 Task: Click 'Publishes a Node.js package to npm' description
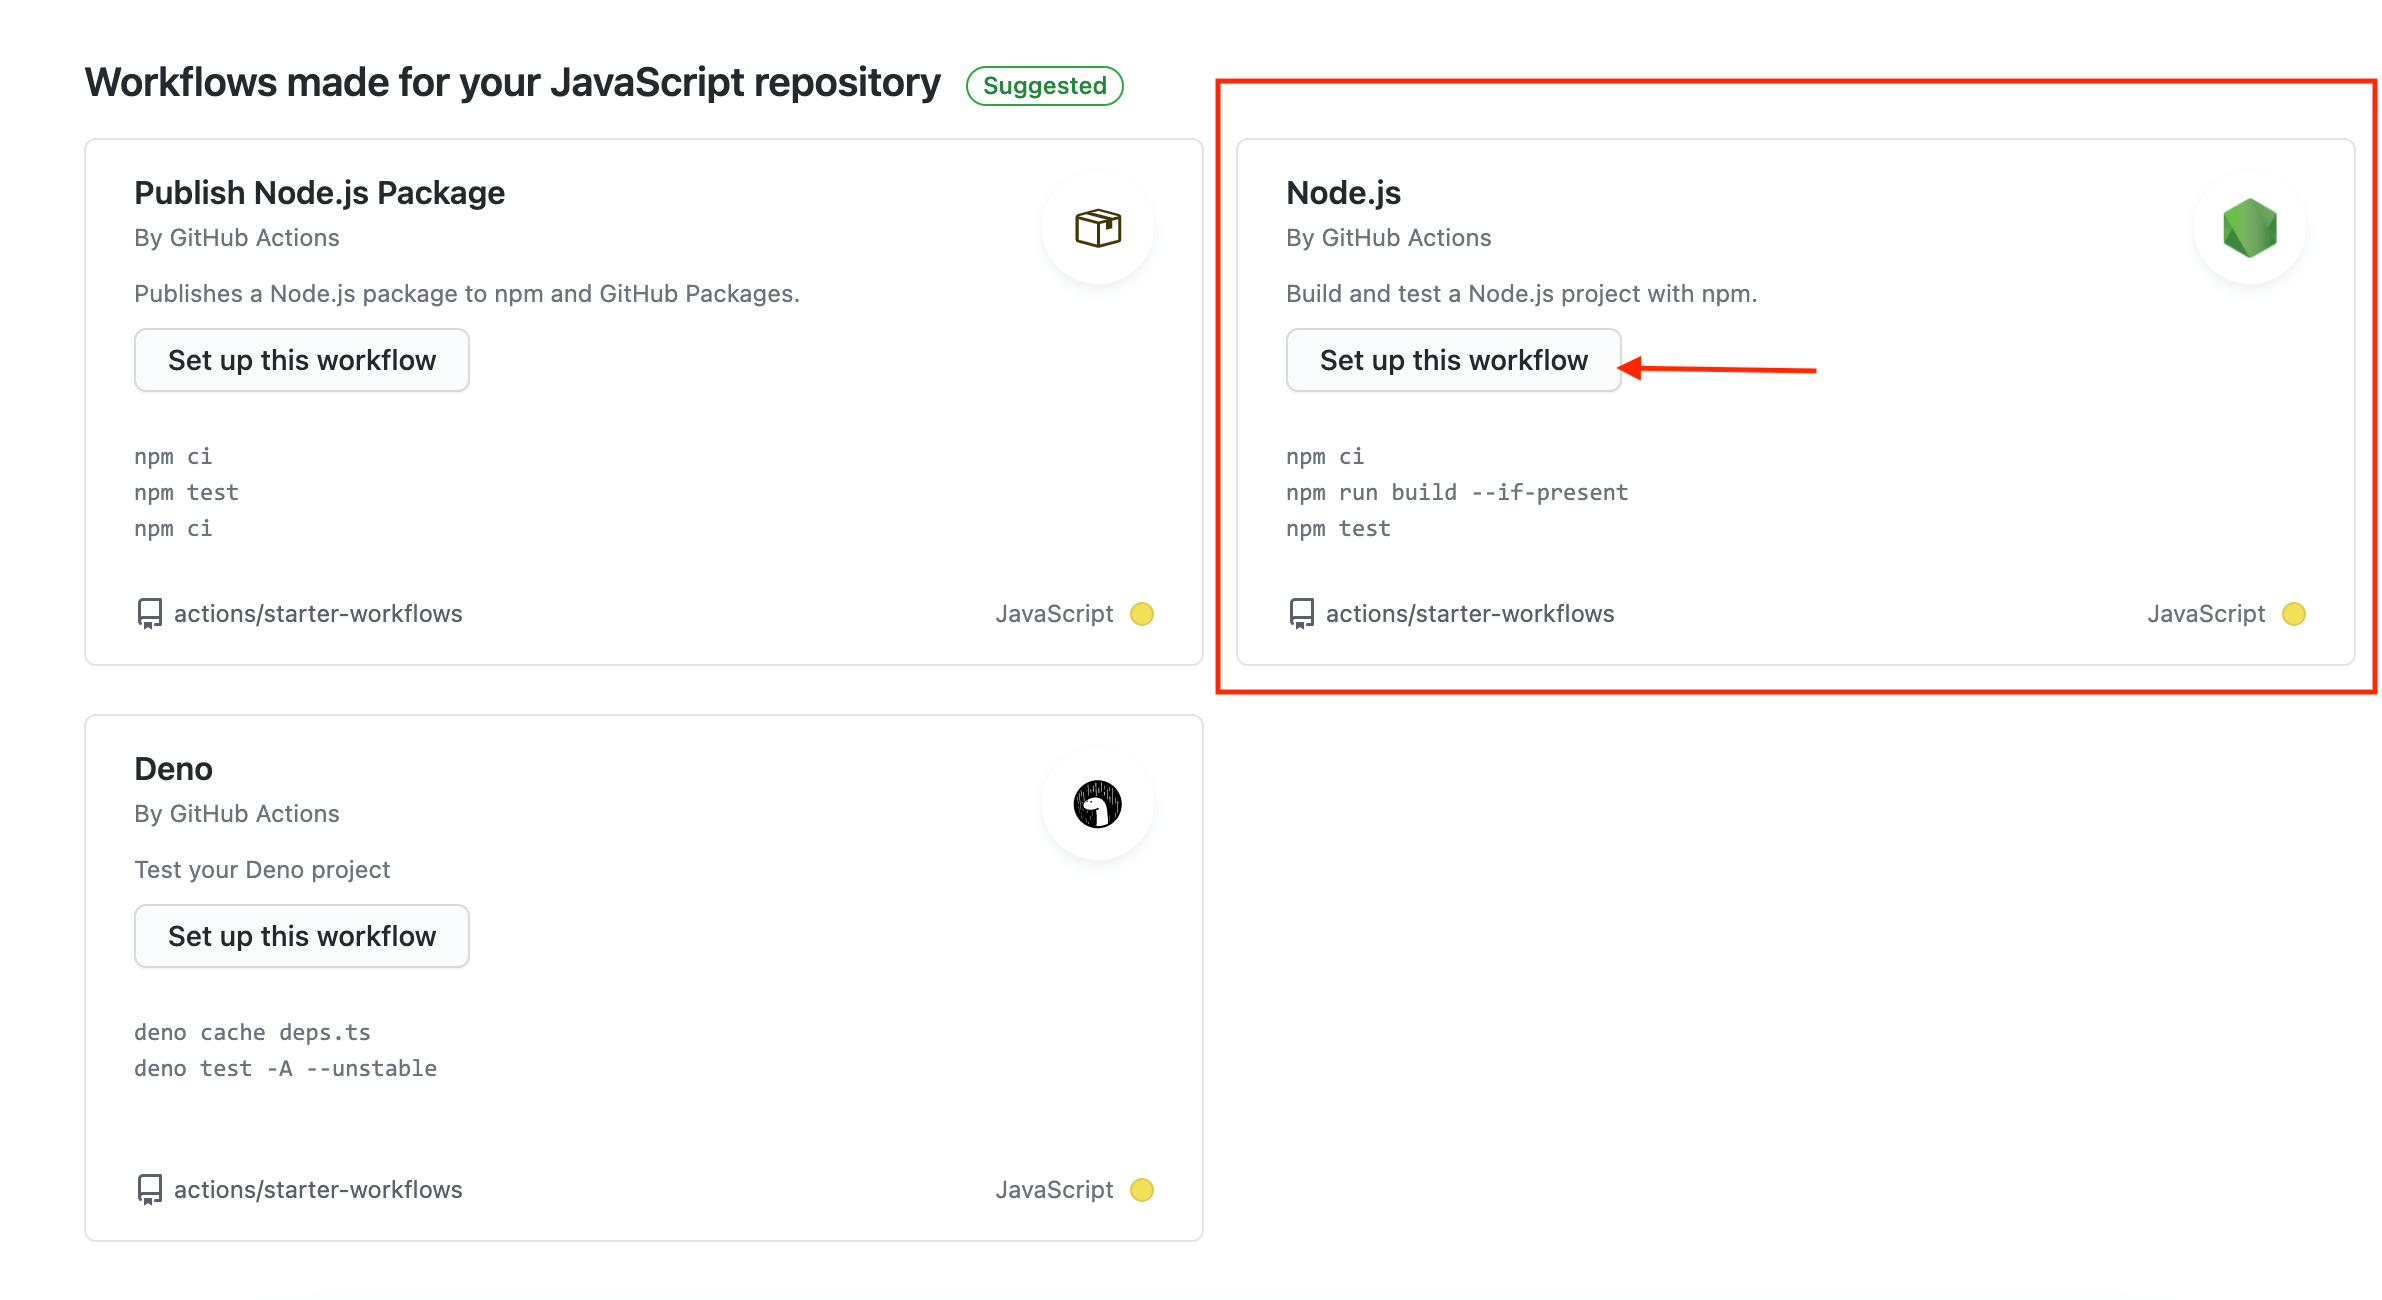coord(467,294)
